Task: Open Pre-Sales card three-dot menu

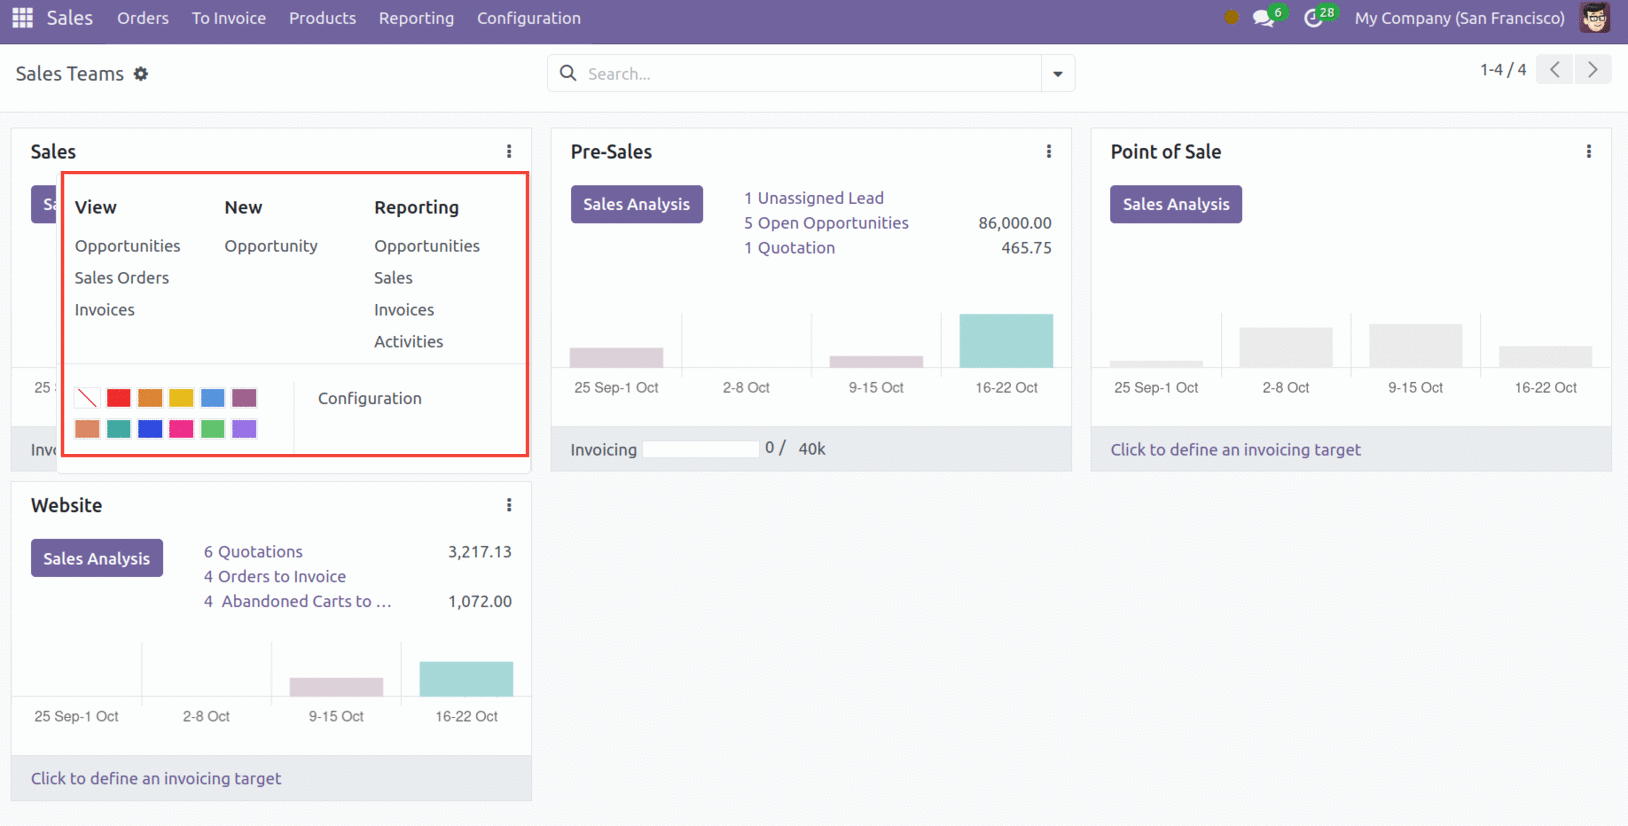Action: (x=1048, y=152)
